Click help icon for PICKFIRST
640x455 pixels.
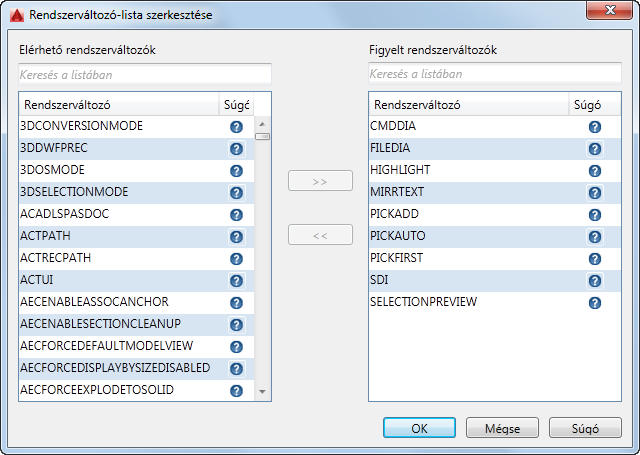(x=595, y=259)
